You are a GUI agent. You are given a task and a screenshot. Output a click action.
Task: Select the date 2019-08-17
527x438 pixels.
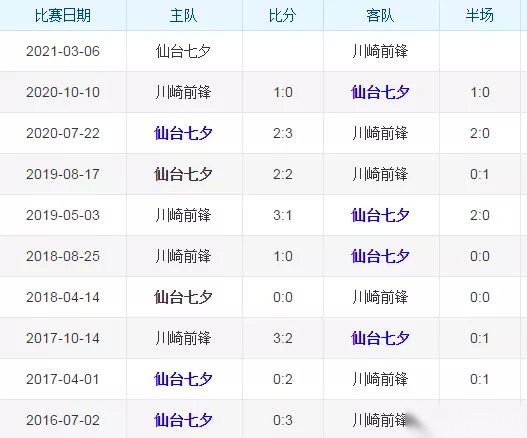coord(63,174)
